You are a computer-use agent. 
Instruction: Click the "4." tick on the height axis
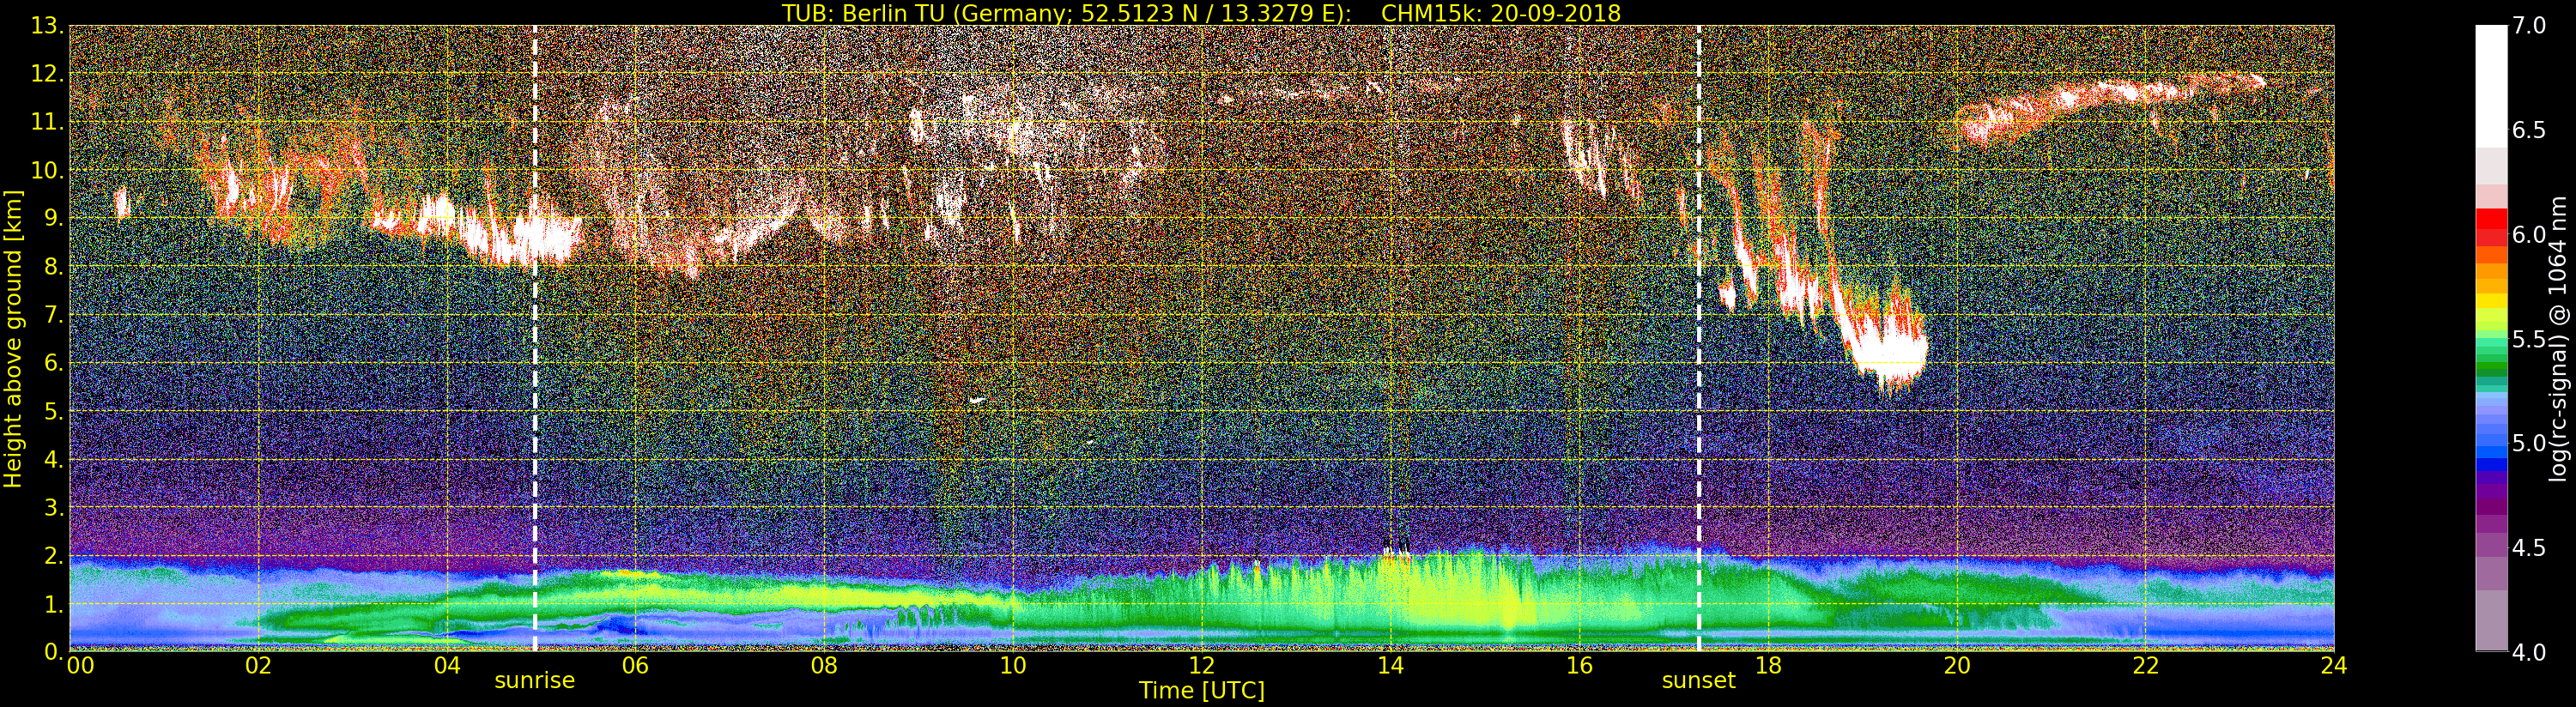(52, 459)
